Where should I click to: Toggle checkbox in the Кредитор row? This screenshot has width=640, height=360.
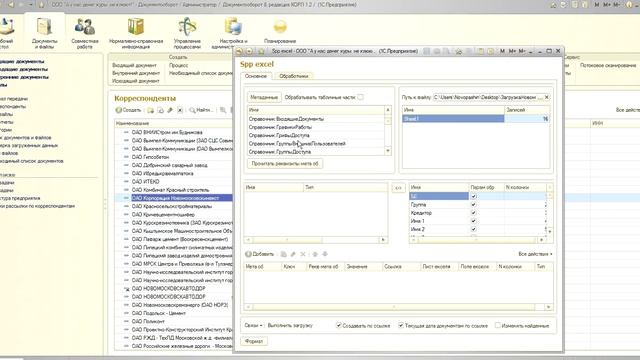473,213
